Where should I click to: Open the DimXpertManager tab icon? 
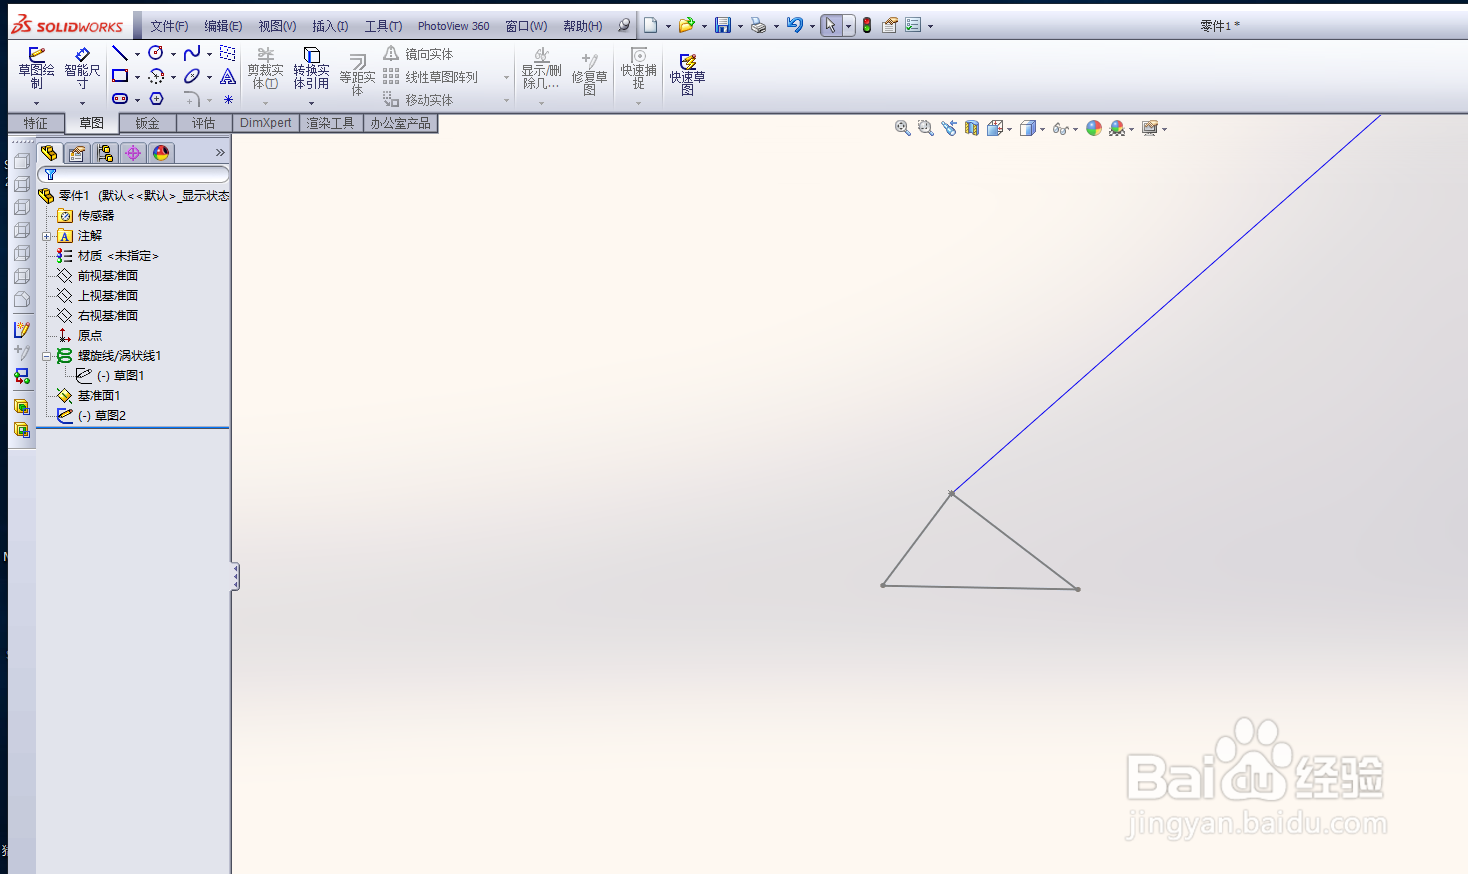pyautogui.click(x=133, y=153)
